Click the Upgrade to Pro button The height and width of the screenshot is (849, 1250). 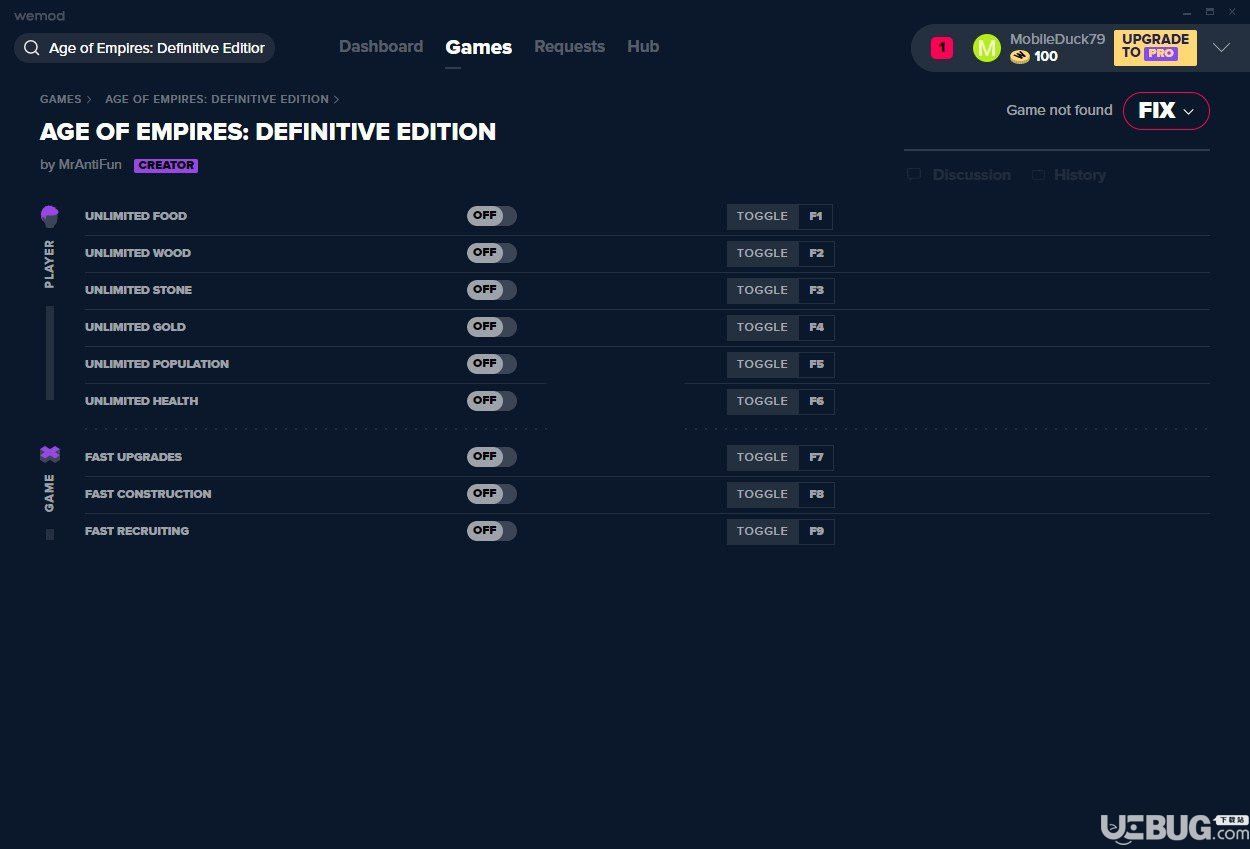1155,47
